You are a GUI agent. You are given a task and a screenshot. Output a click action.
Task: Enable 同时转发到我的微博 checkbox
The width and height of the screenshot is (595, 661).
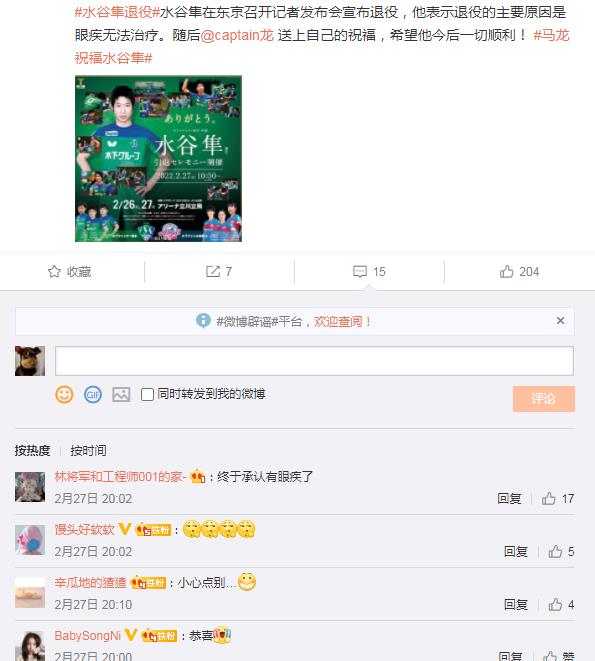tap(147, 395)
